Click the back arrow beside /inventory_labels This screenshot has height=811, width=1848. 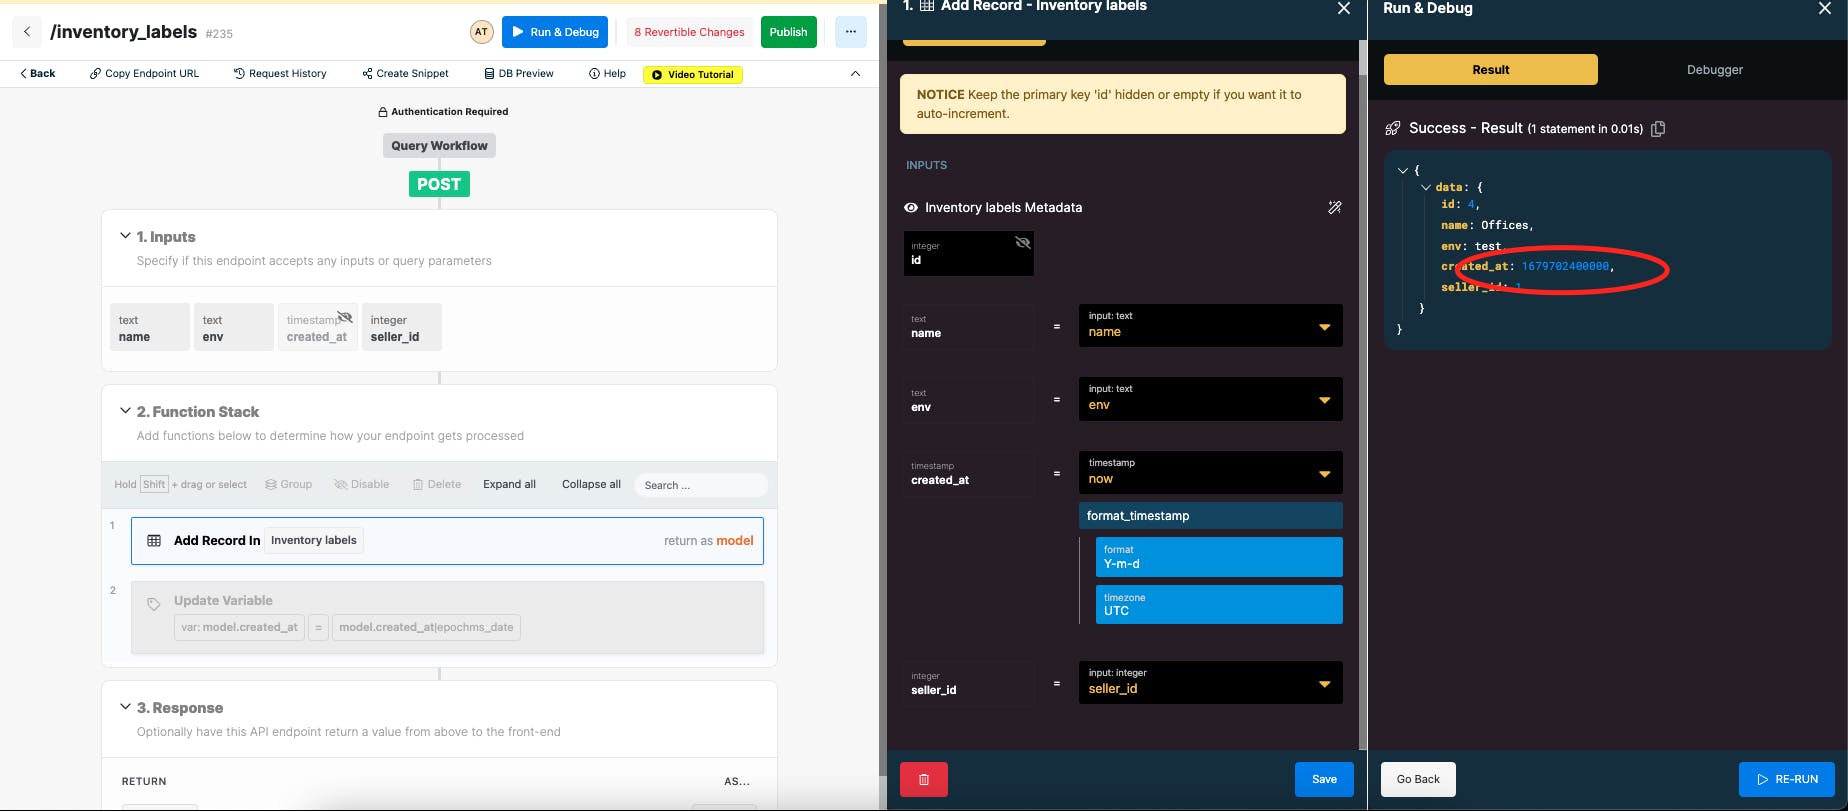click(x=27, y=32)
